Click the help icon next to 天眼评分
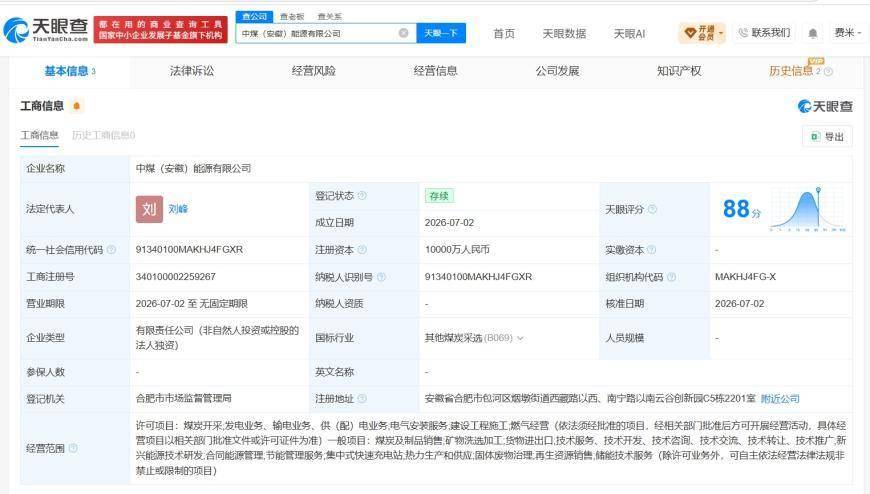 pyautogui.click(x=652, y=209)
